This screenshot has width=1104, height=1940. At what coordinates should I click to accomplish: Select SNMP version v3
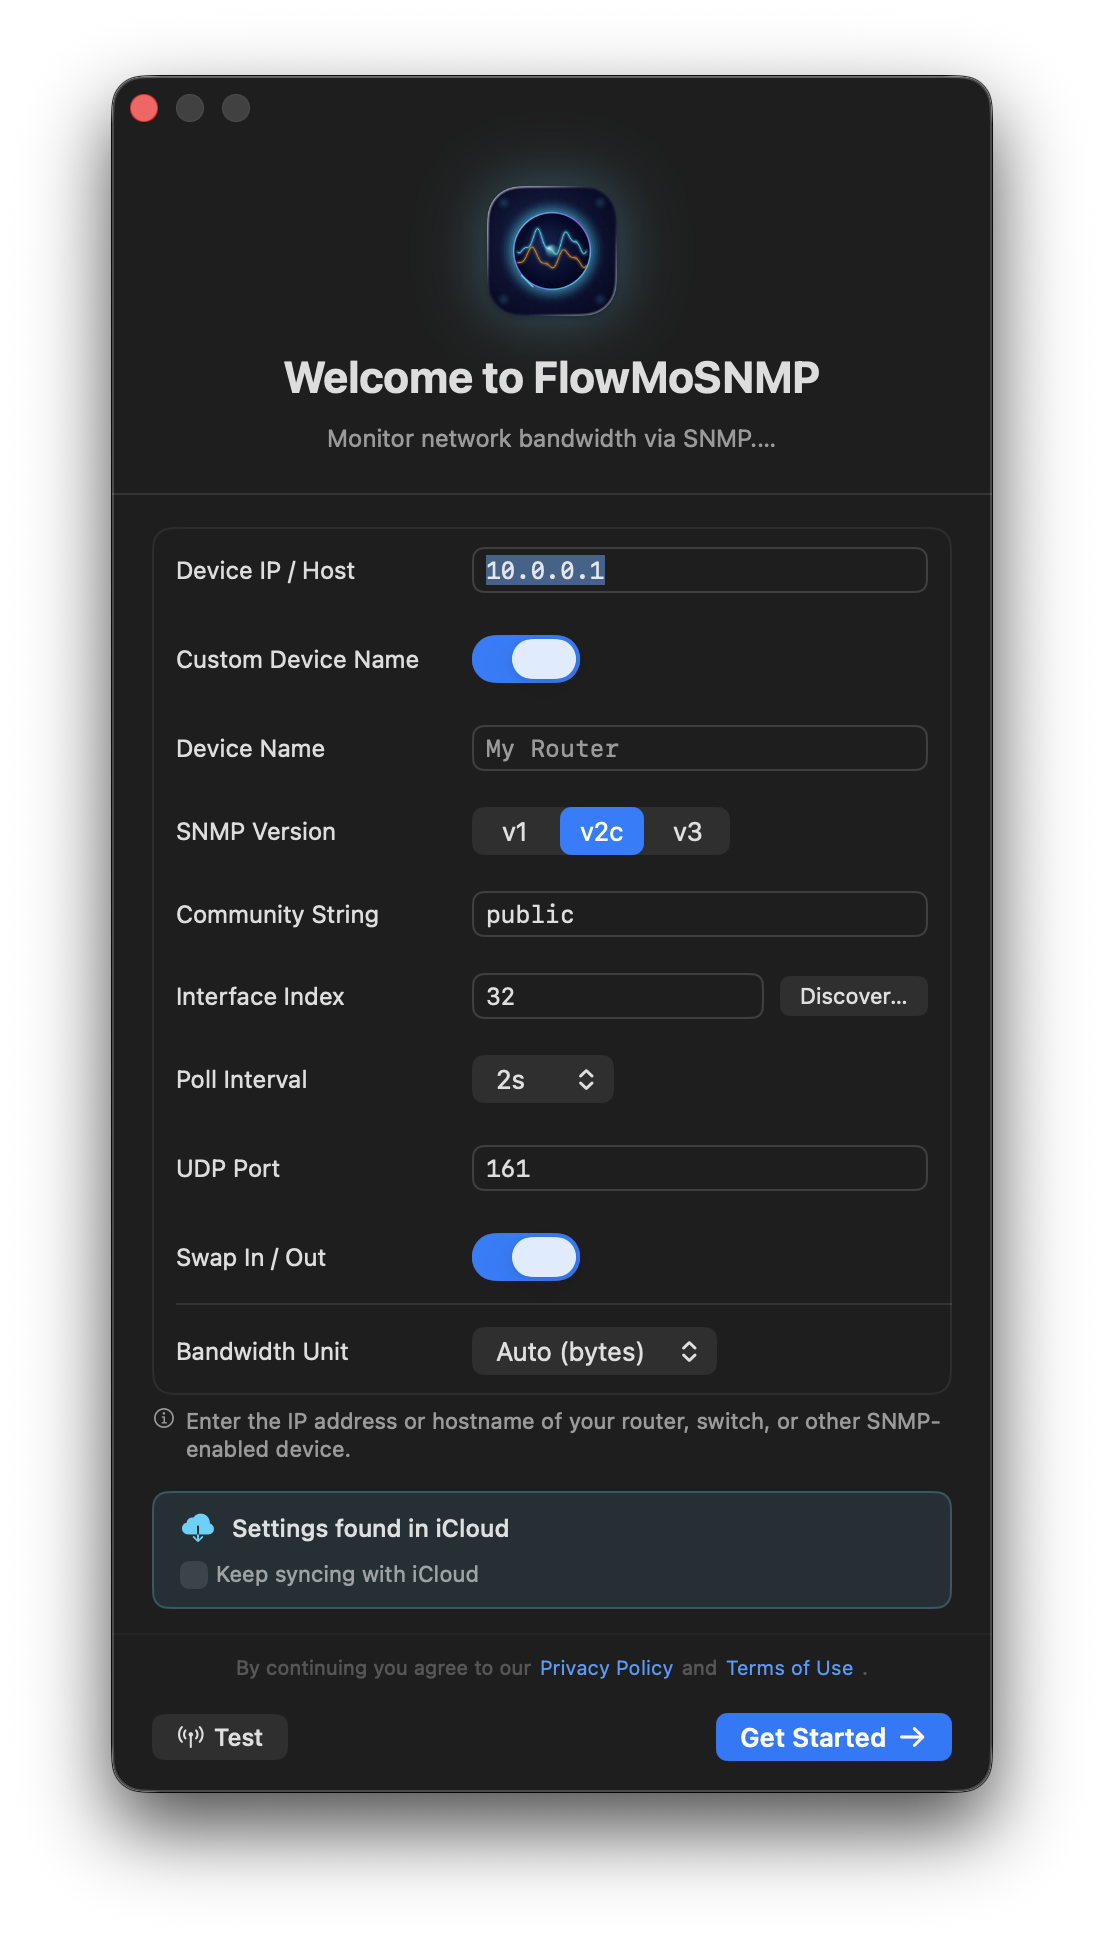pyautogui.click(x=687, y=832)
